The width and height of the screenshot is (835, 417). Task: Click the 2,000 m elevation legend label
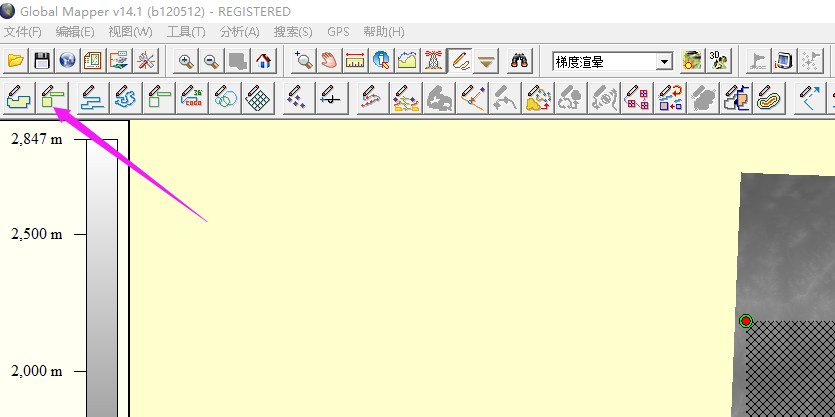[x=37, y=371]
